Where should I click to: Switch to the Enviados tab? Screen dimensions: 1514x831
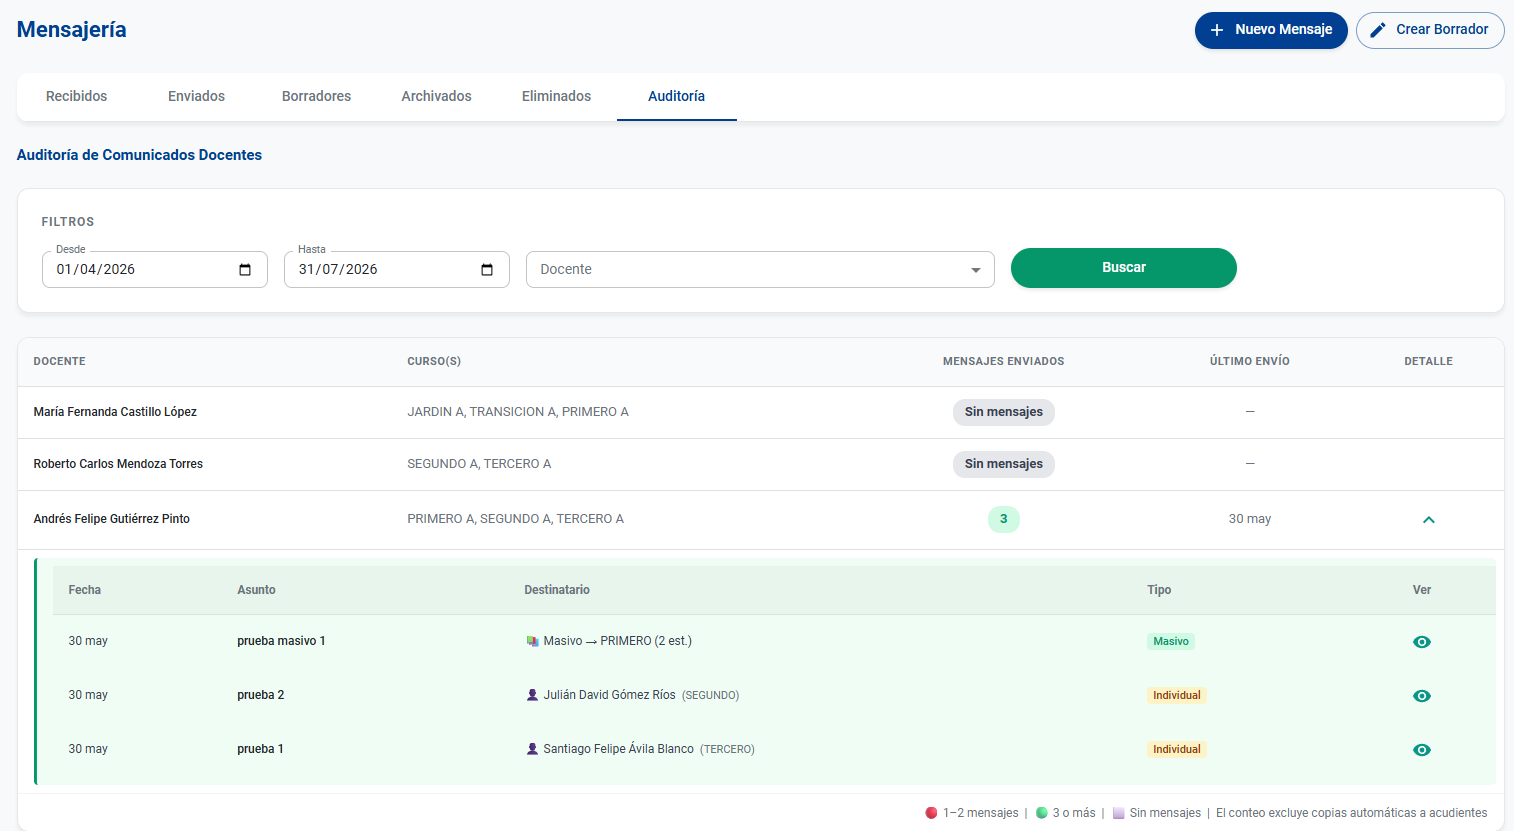coord(196,96)
